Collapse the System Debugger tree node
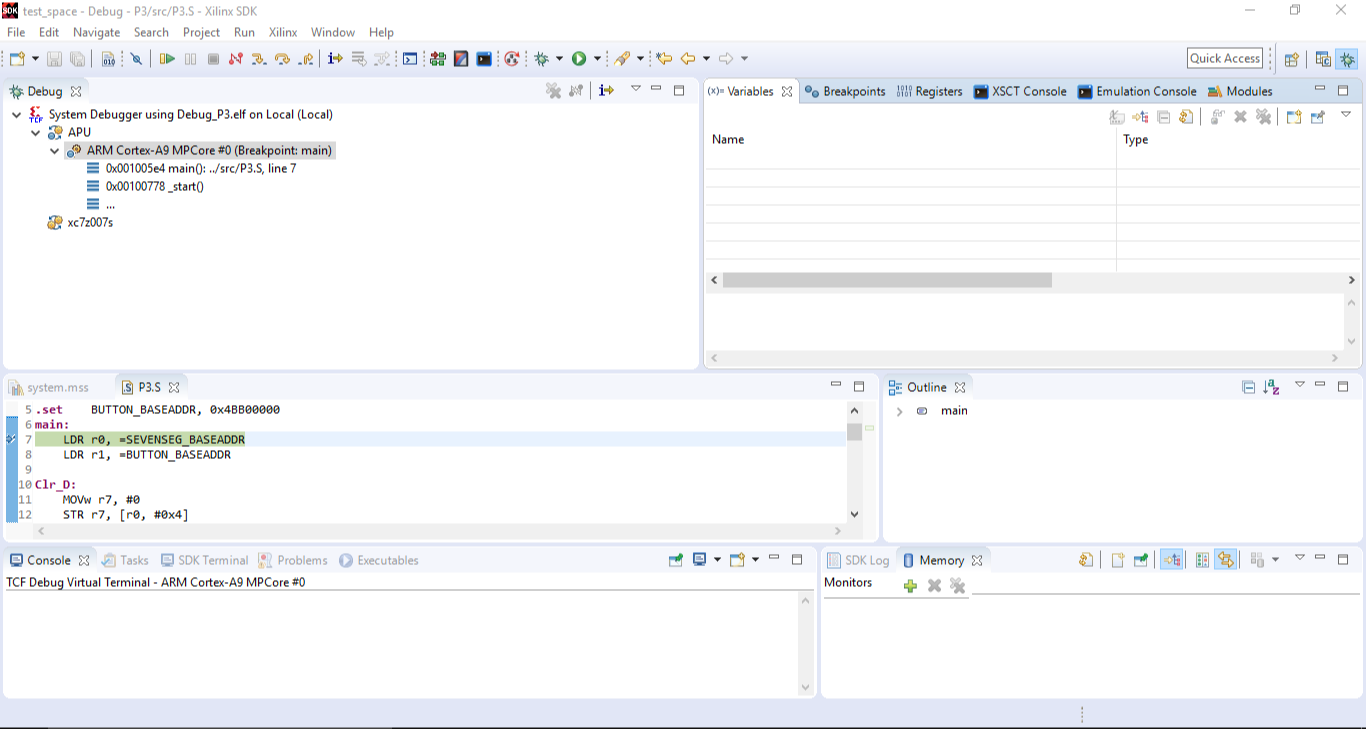 [x=16, y=115]
